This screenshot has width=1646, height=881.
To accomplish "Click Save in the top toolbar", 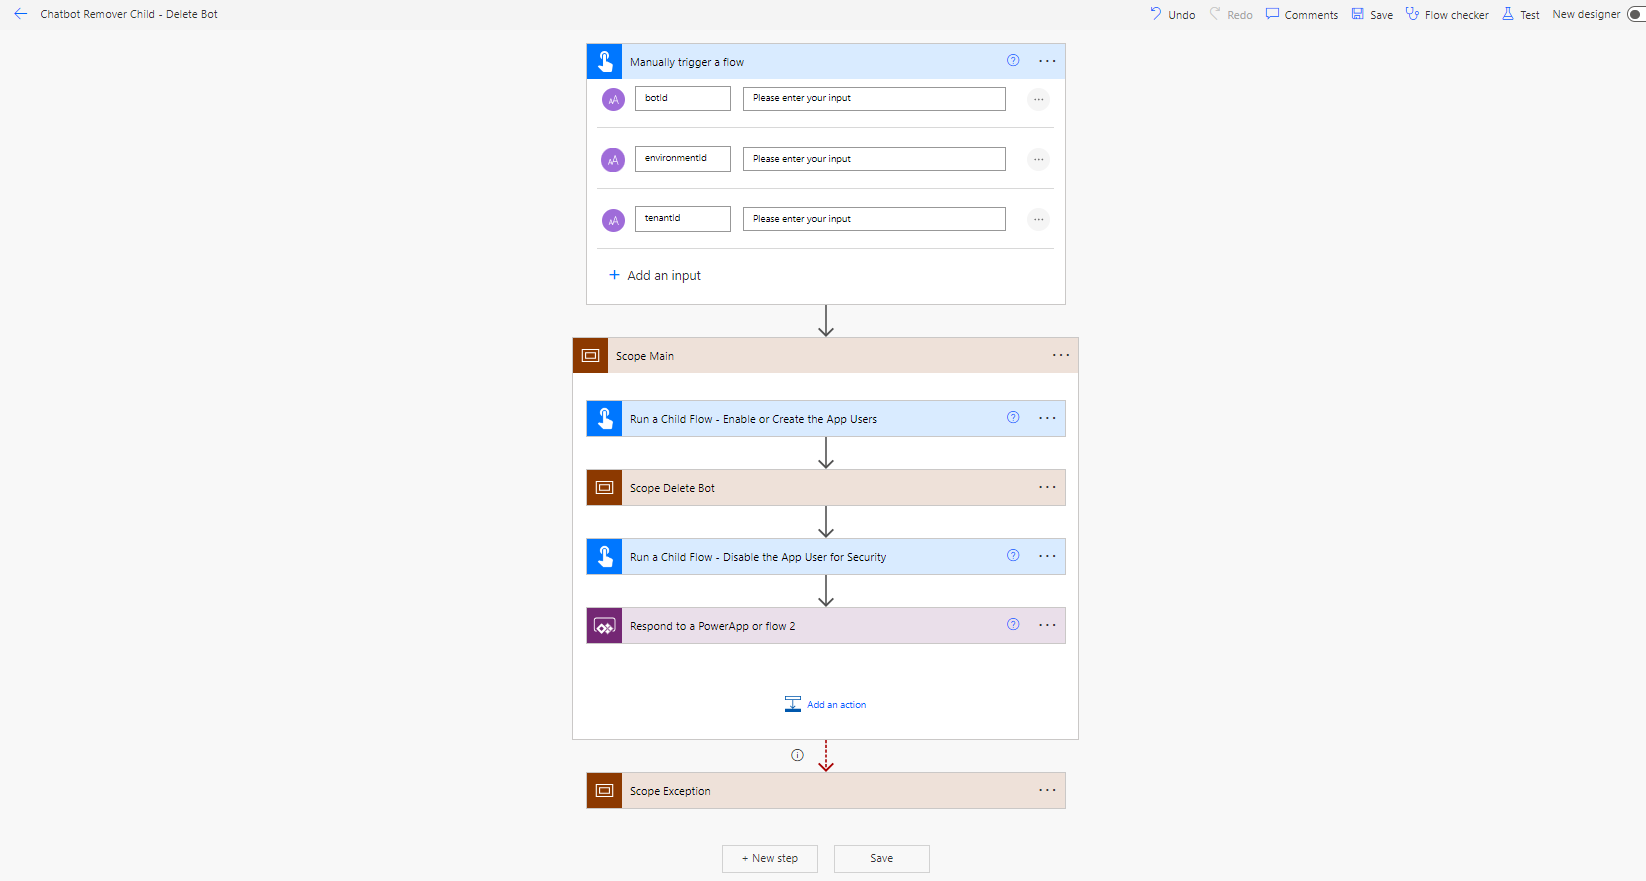I will point(1372,14).
